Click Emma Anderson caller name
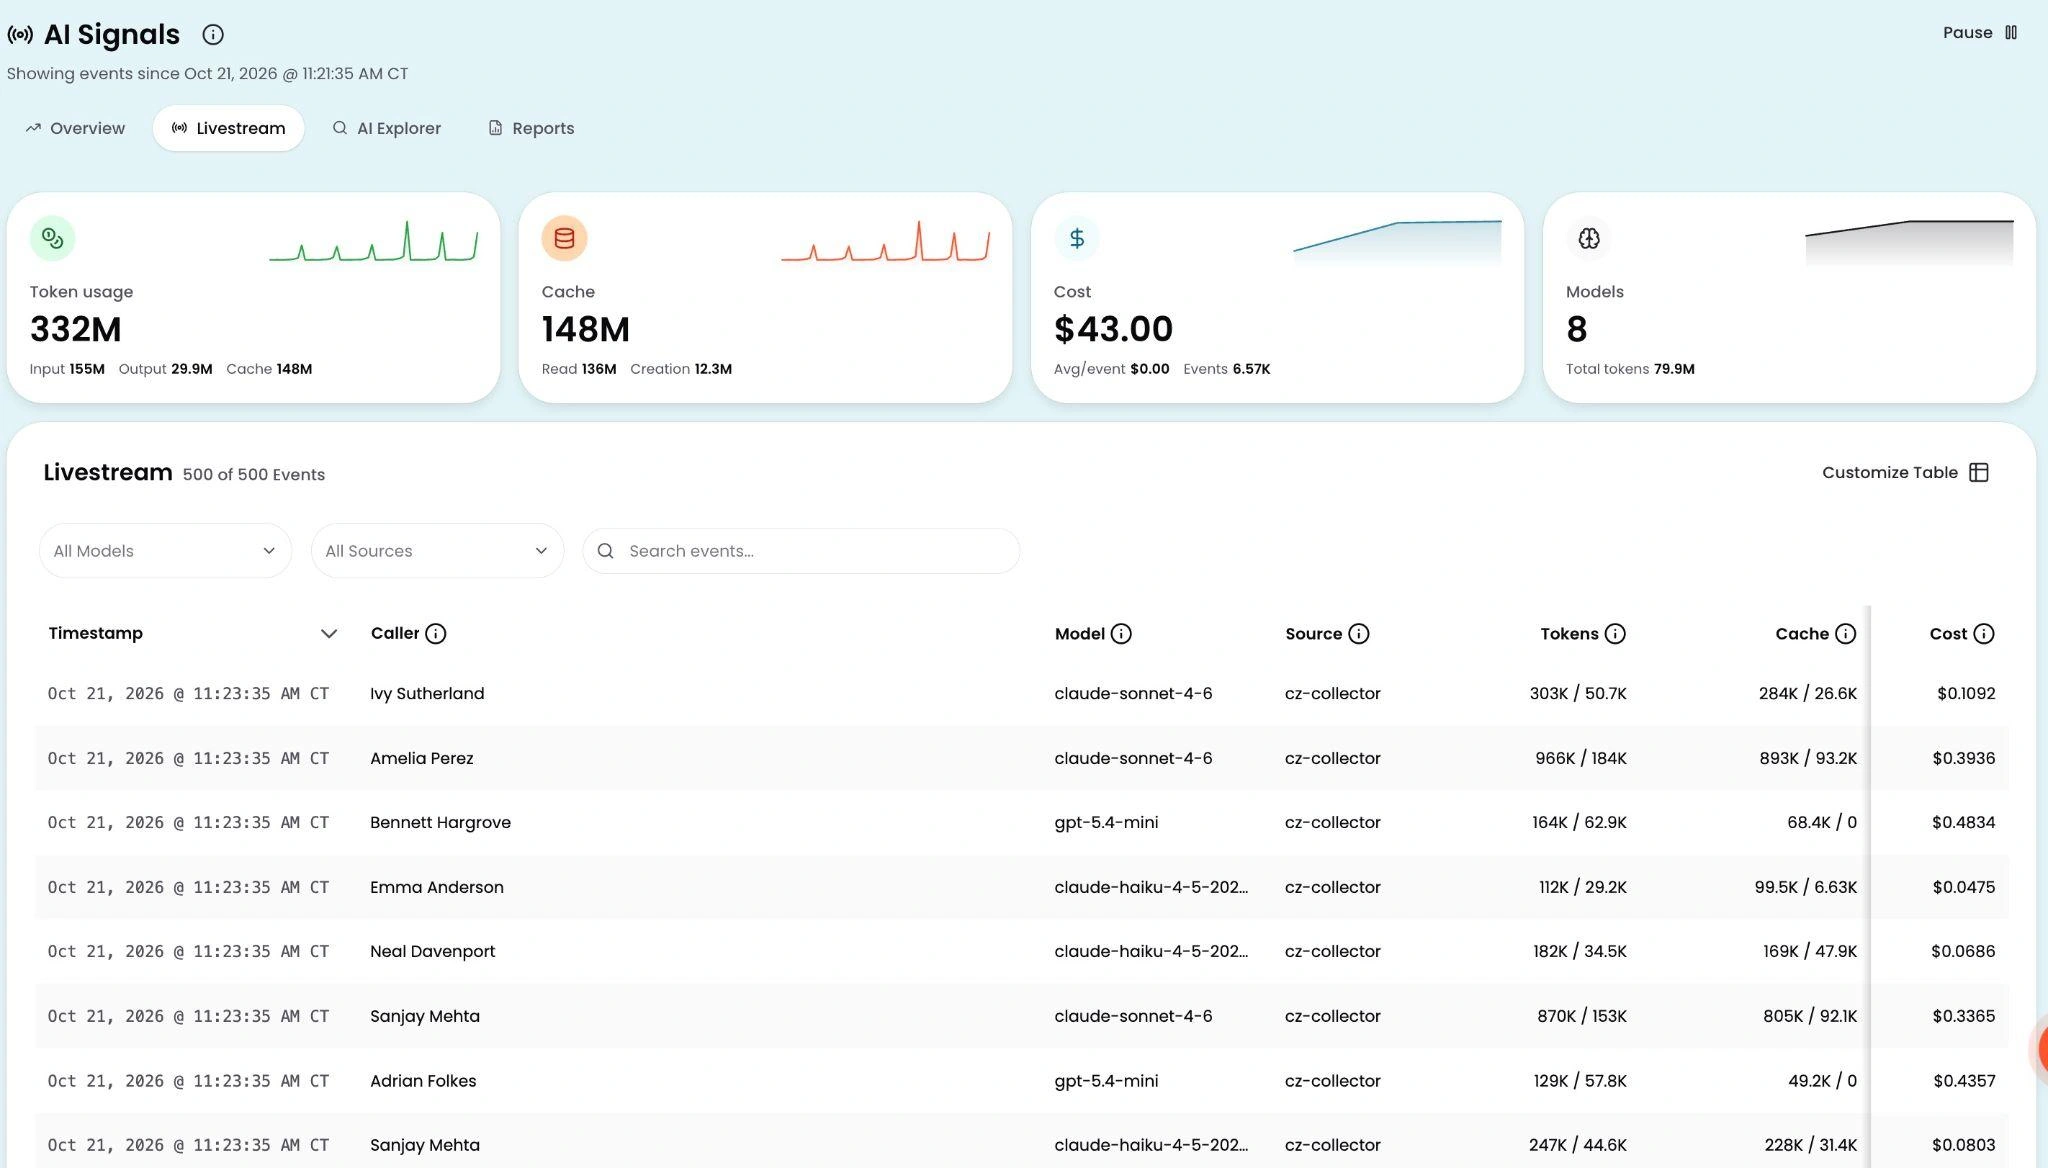This screenshot has height=1168, width=2048. point(436,887)
